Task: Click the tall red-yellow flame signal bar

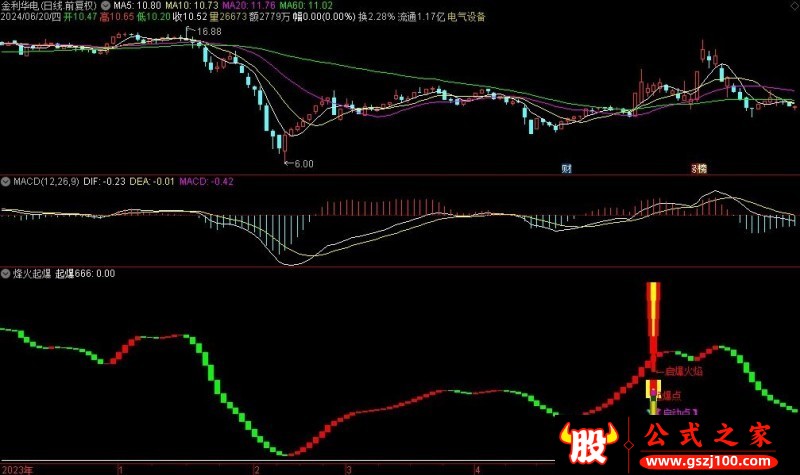Action: click(653, 327)
